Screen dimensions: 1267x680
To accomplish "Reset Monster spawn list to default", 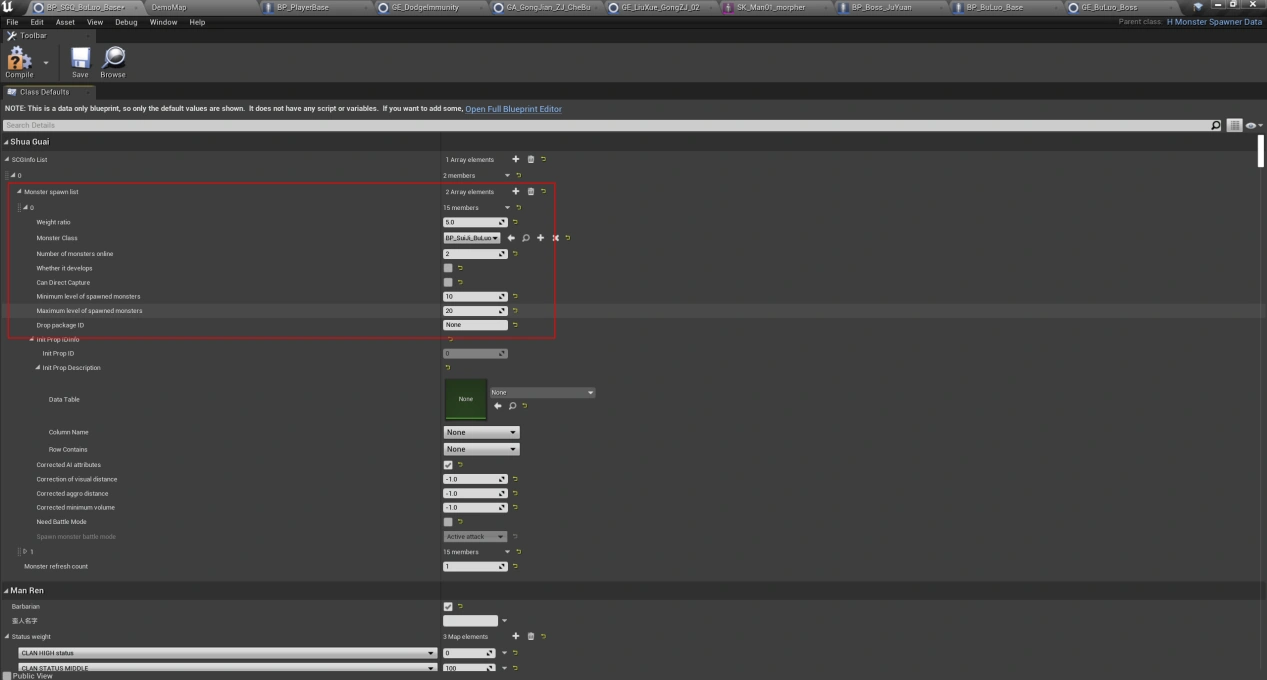I will click(x=544, y=191).
